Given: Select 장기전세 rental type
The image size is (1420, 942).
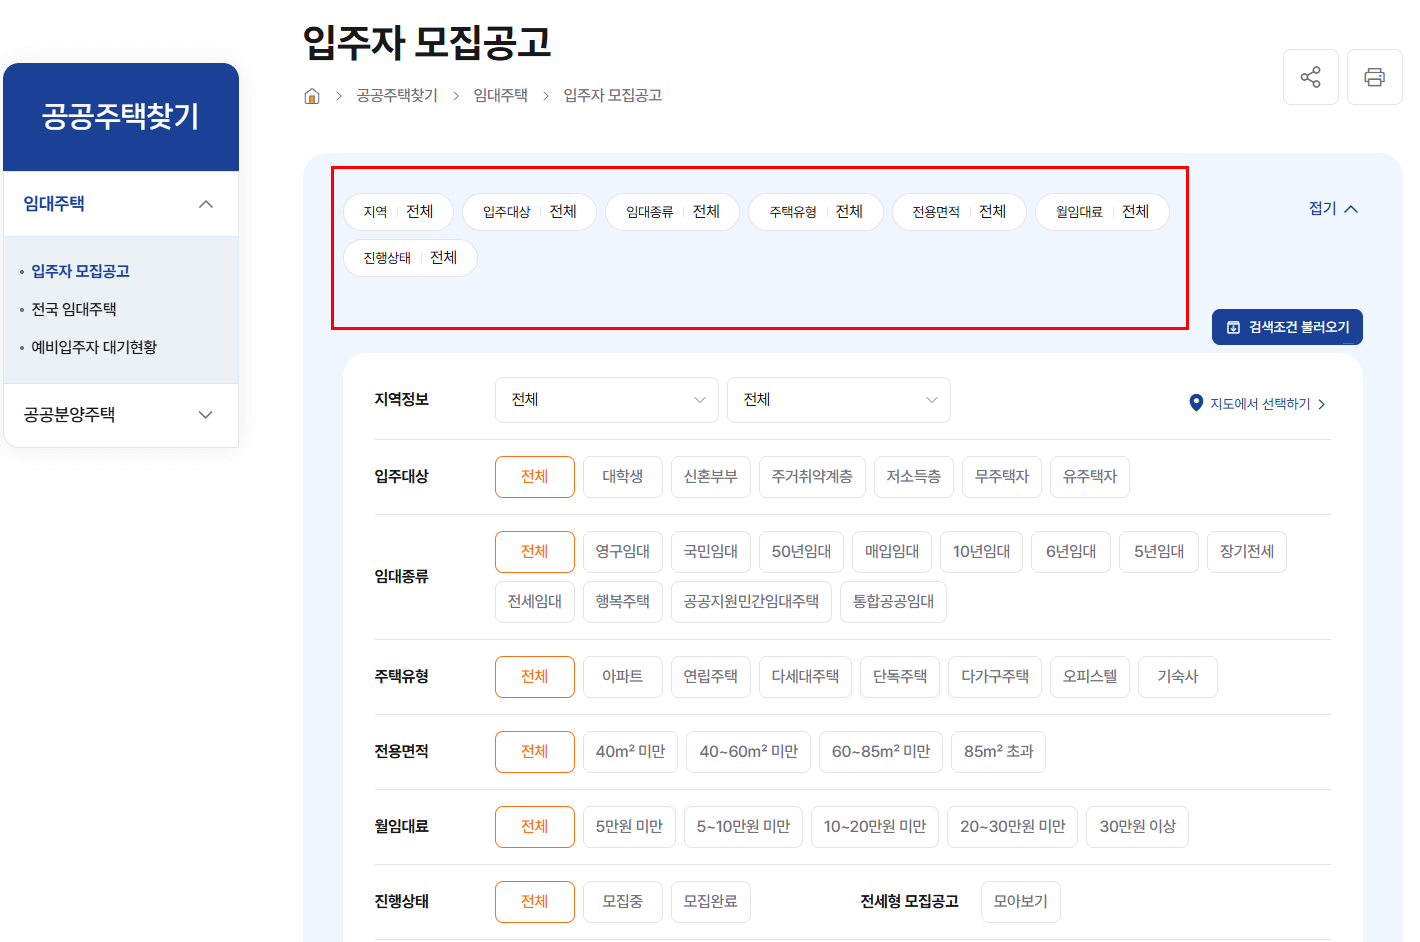Looking at the screenshot, I should tap(1247, 552).
